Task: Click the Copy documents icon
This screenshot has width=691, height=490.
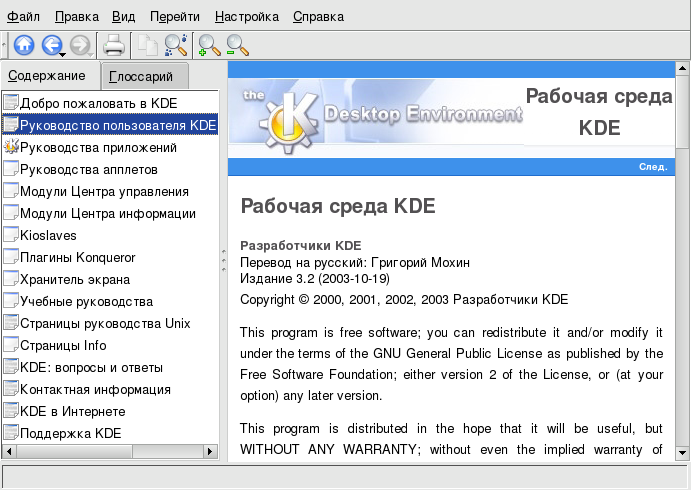Action: (x=148, y=45)
